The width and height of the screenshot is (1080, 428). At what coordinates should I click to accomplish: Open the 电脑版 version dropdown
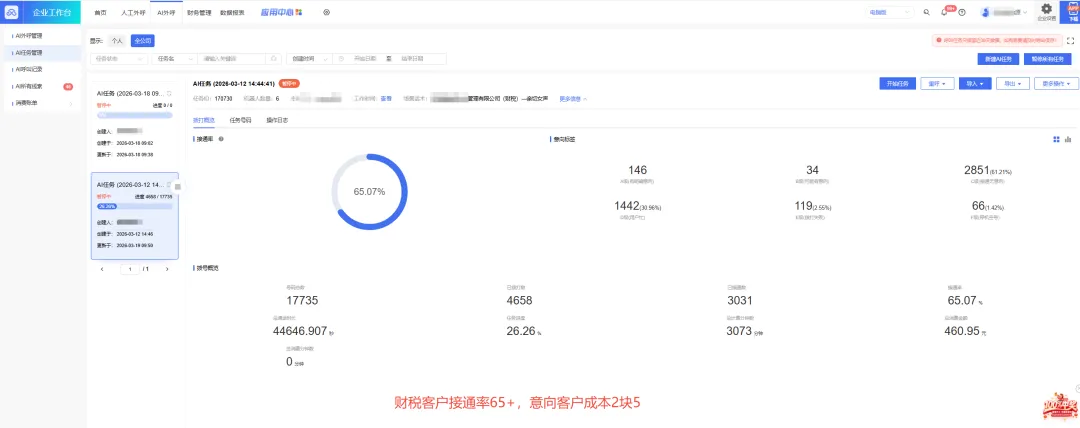pos(890,12)
